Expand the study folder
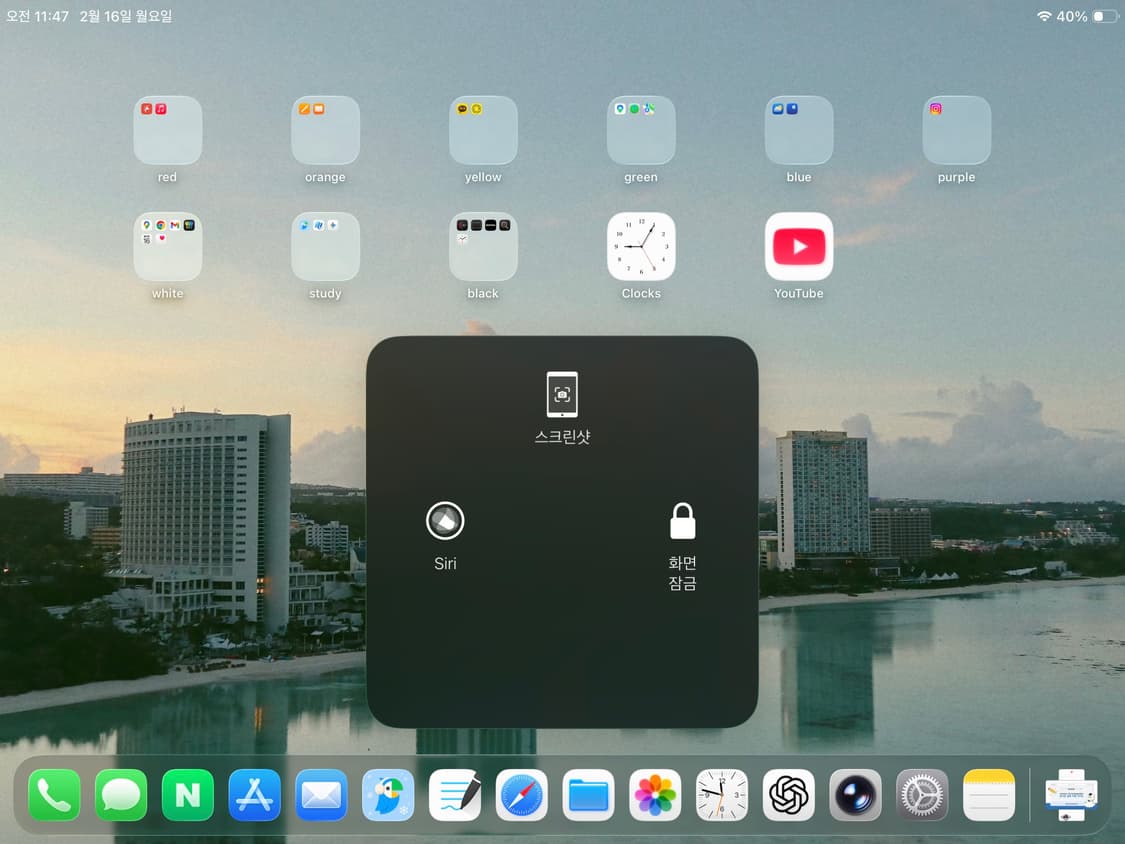Viewport: 1125px width, 844px height. pyautogui.click(x=325, y=247)
